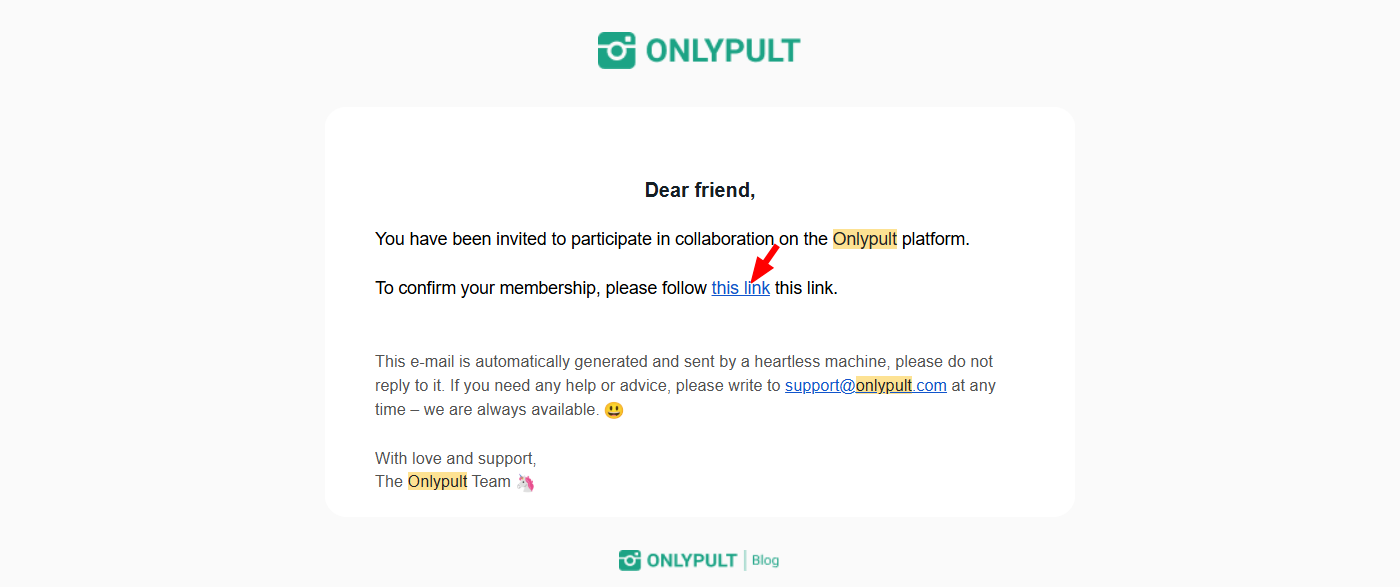Click the word "Team" in the signature

point(491,481)
